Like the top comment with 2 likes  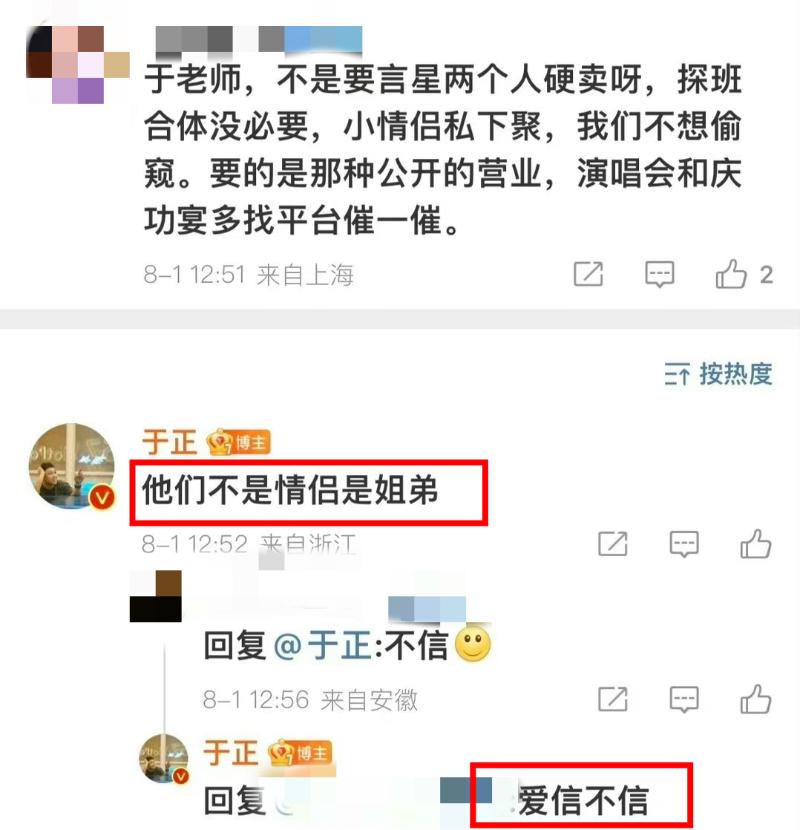[x=731, y=274]
